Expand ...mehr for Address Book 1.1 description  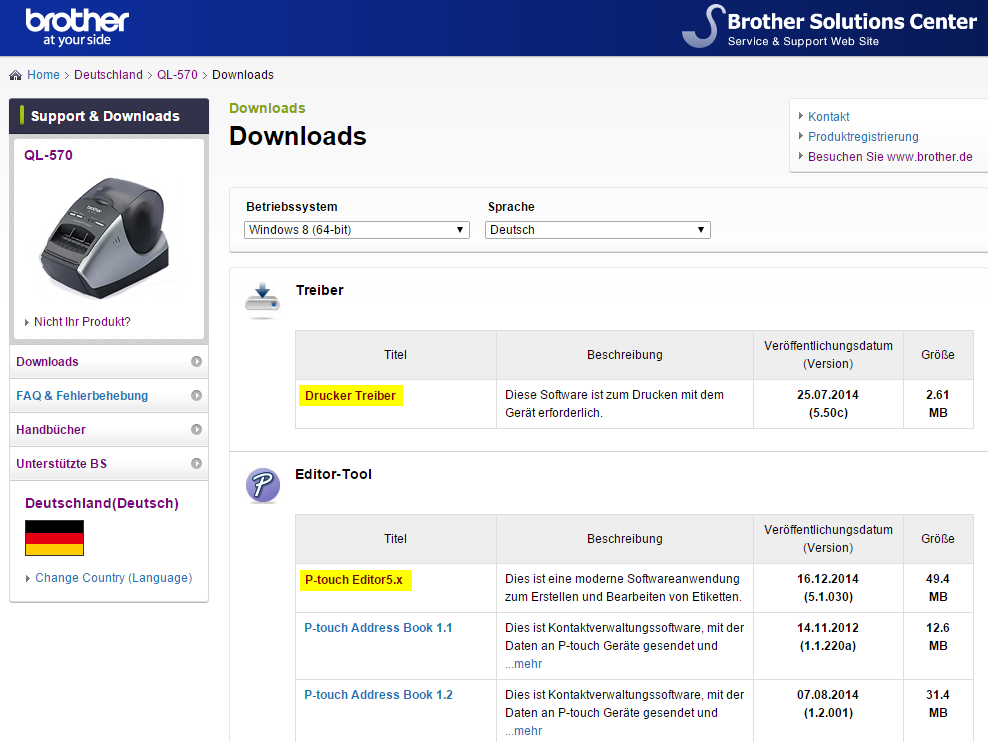pos(524,664)
